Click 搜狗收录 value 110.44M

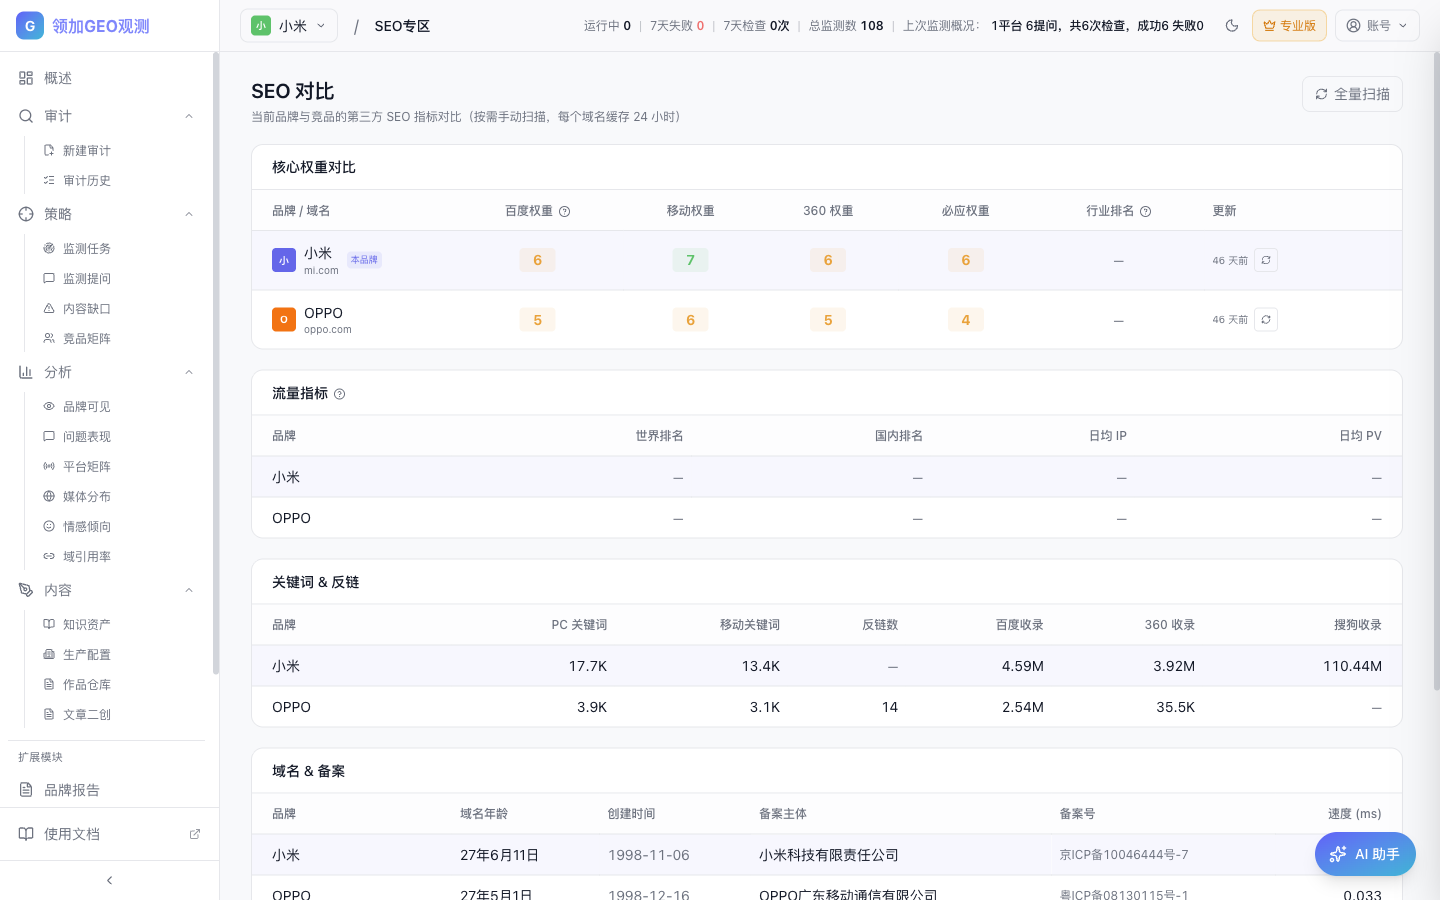coord(1352,666)
